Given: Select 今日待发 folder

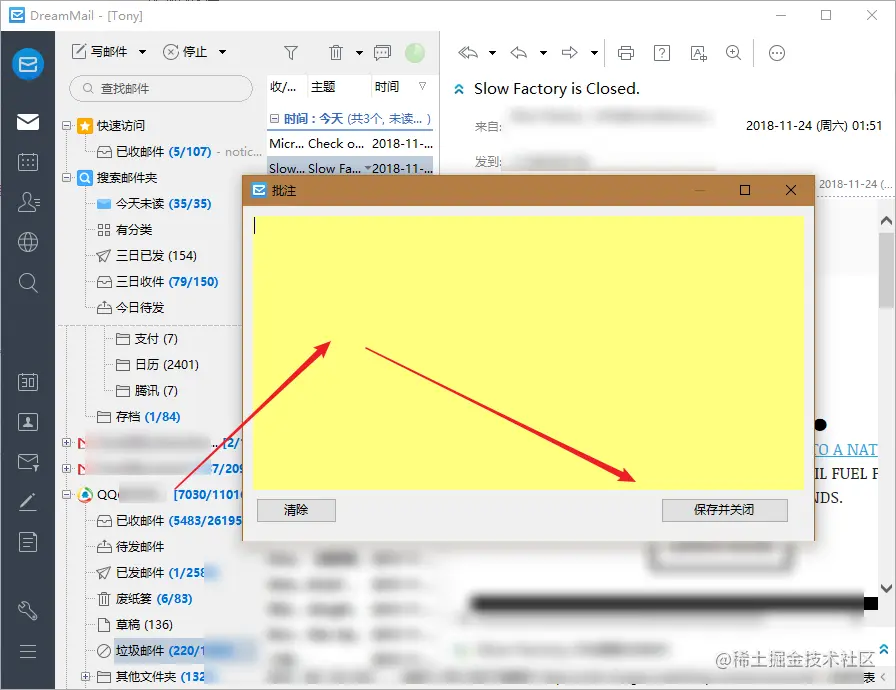Looking at the screenshot, I should coord(130,308).
